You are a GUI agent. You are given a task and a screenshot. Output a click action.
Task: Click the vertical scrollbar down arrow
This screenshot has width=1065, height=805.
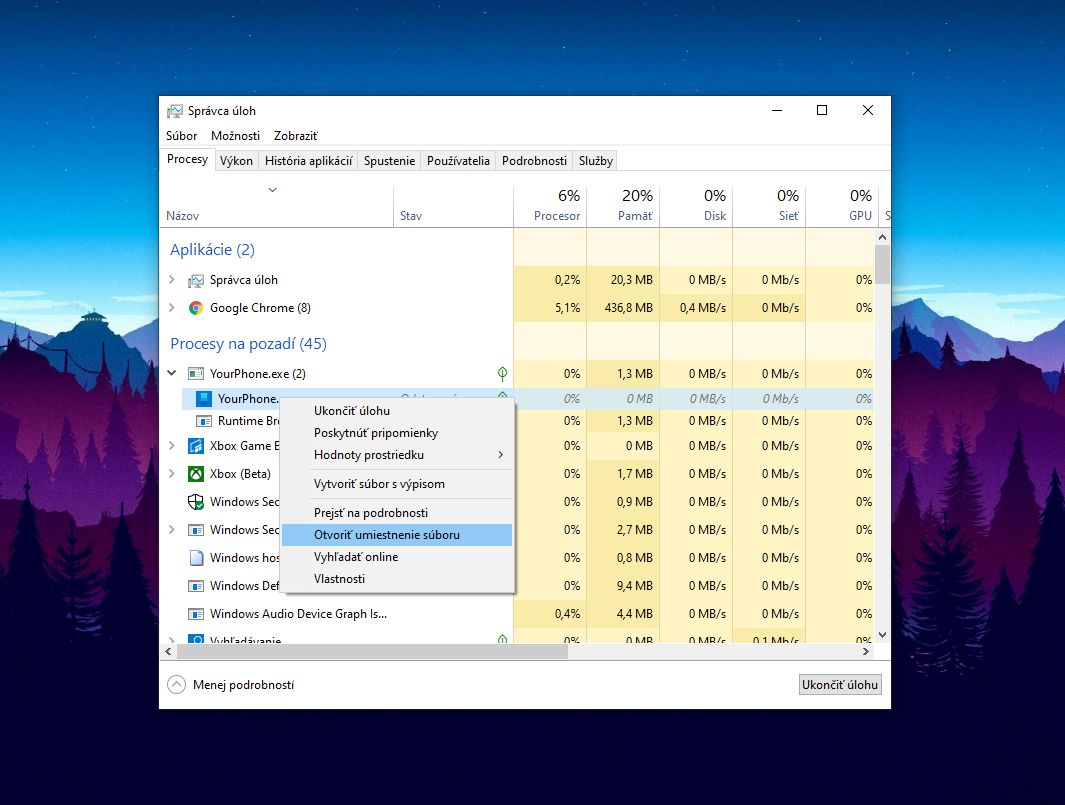882,635
